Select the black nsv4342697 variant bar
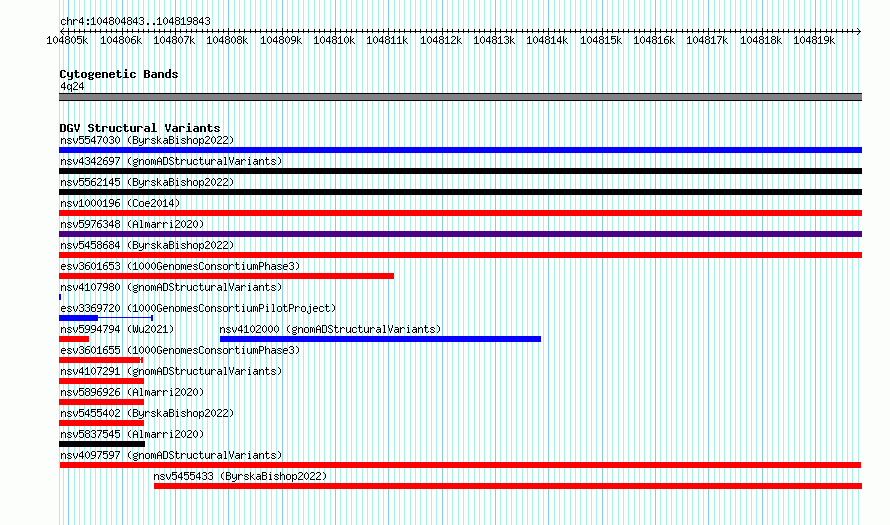The height and width of the screenshot is (525, 890). point(460,171)
